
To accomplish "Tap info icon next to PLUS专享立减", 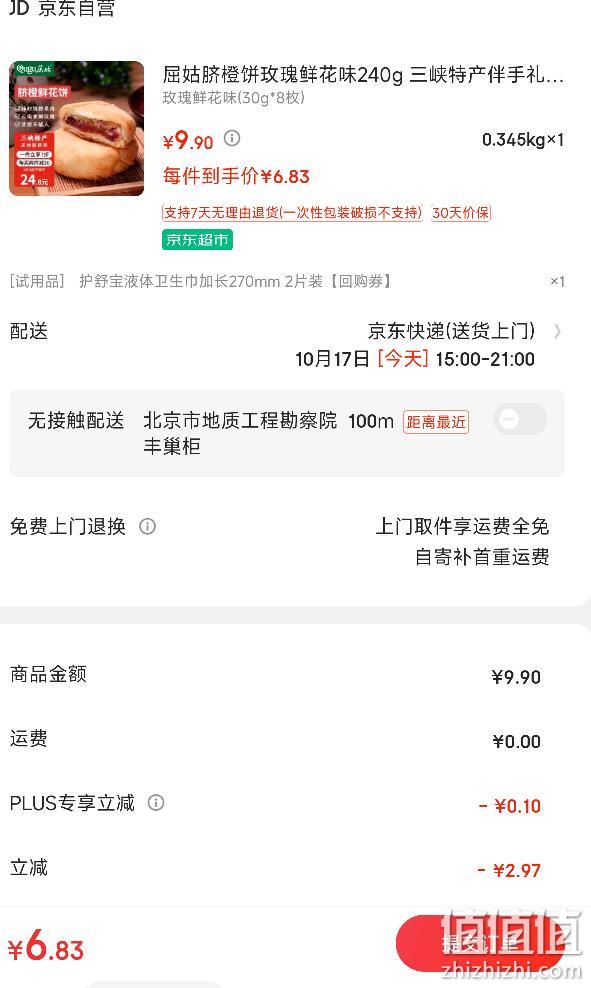I will click(x=156, y=802).
